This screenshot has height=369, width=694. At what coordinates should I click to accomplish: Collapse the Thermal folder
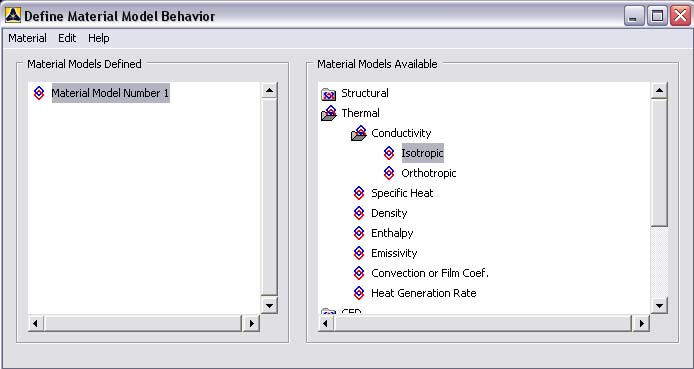coord(328,113)
